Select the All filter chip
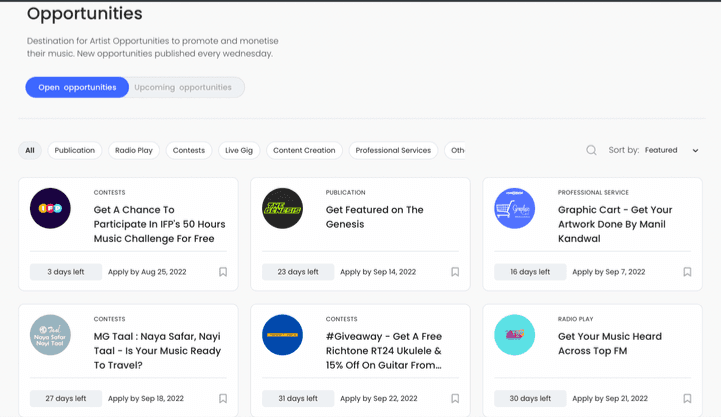 30,151
